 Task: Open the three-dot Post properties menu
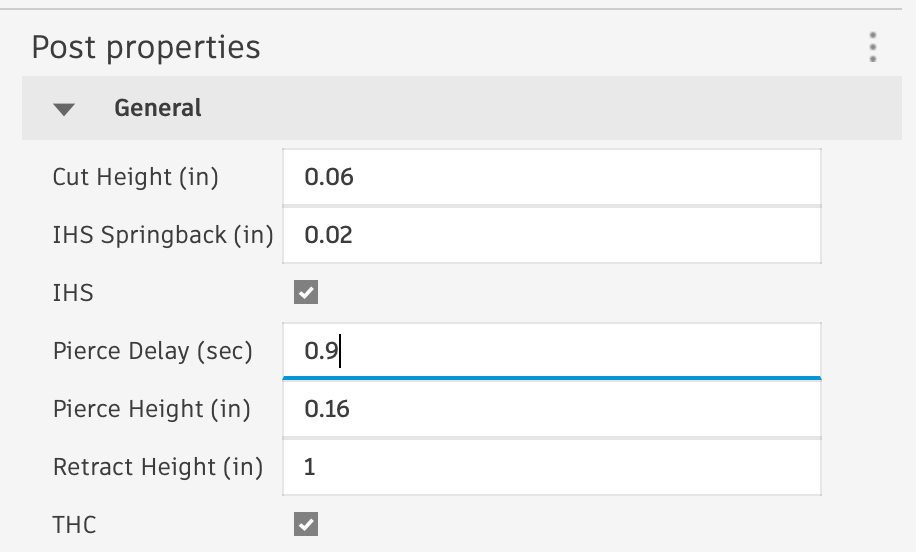873,47
